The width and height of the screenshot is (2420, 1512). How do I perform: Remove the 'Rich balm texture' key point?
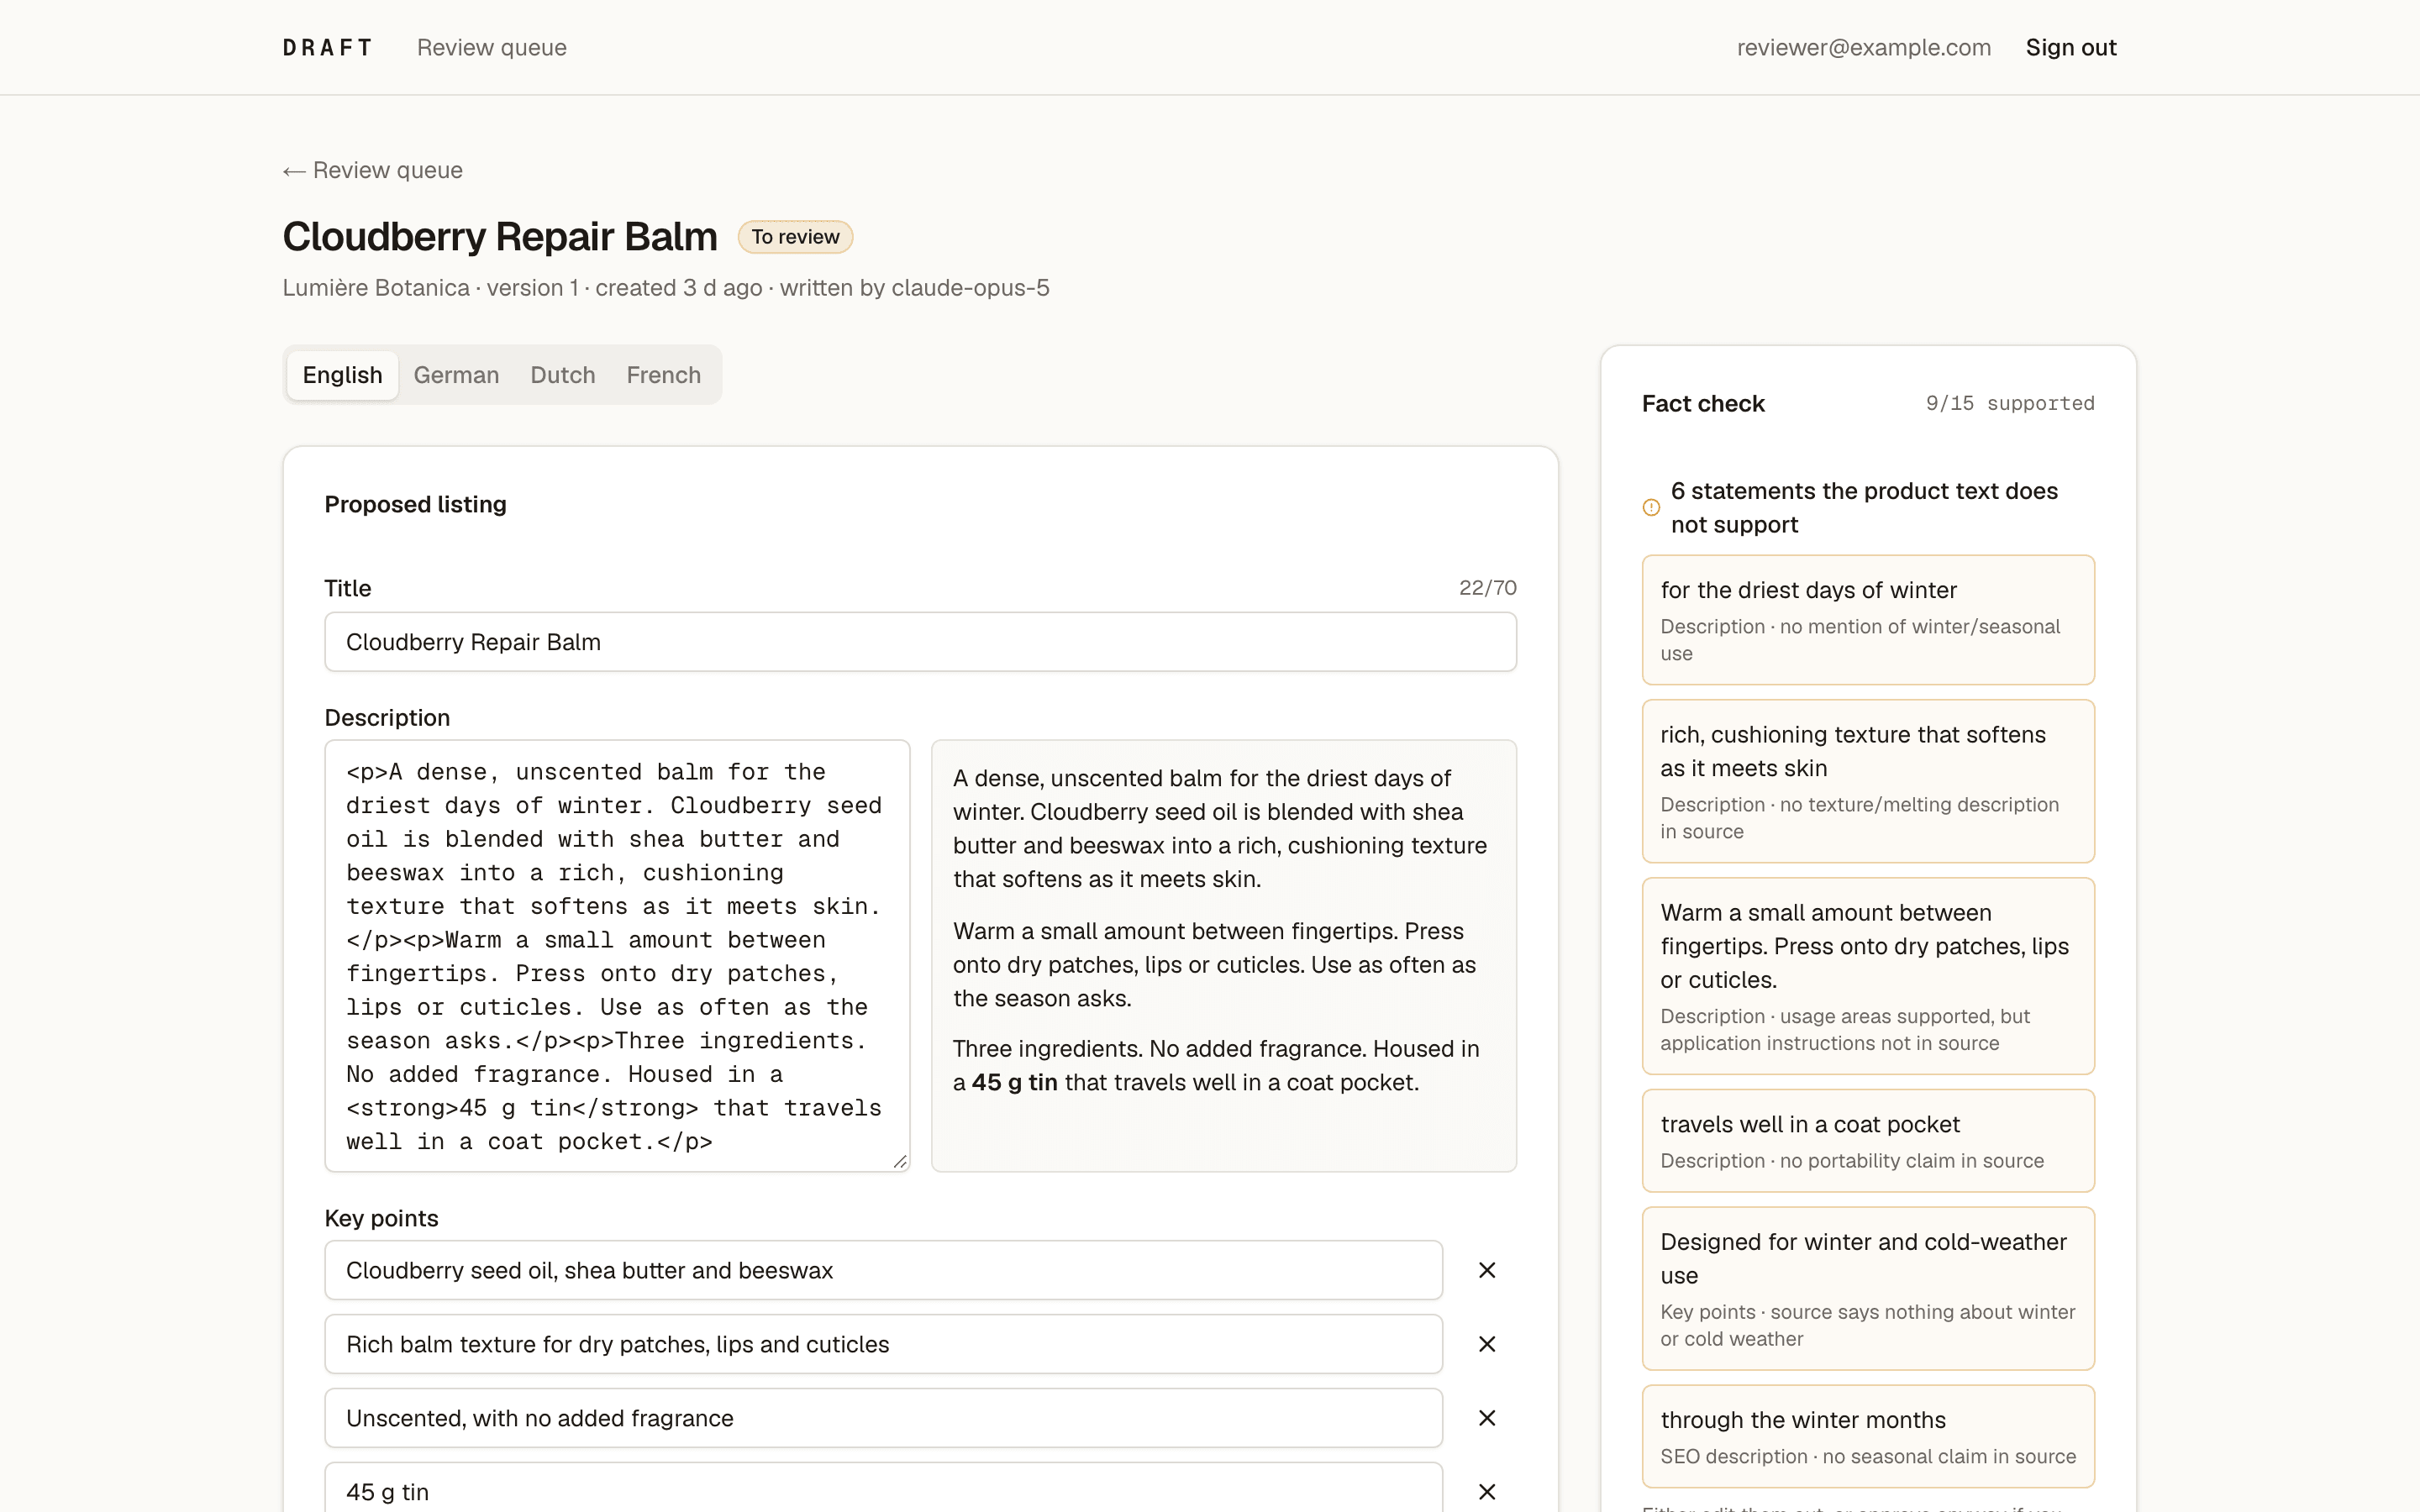pyautogui.click(x=1487, y=1344)
